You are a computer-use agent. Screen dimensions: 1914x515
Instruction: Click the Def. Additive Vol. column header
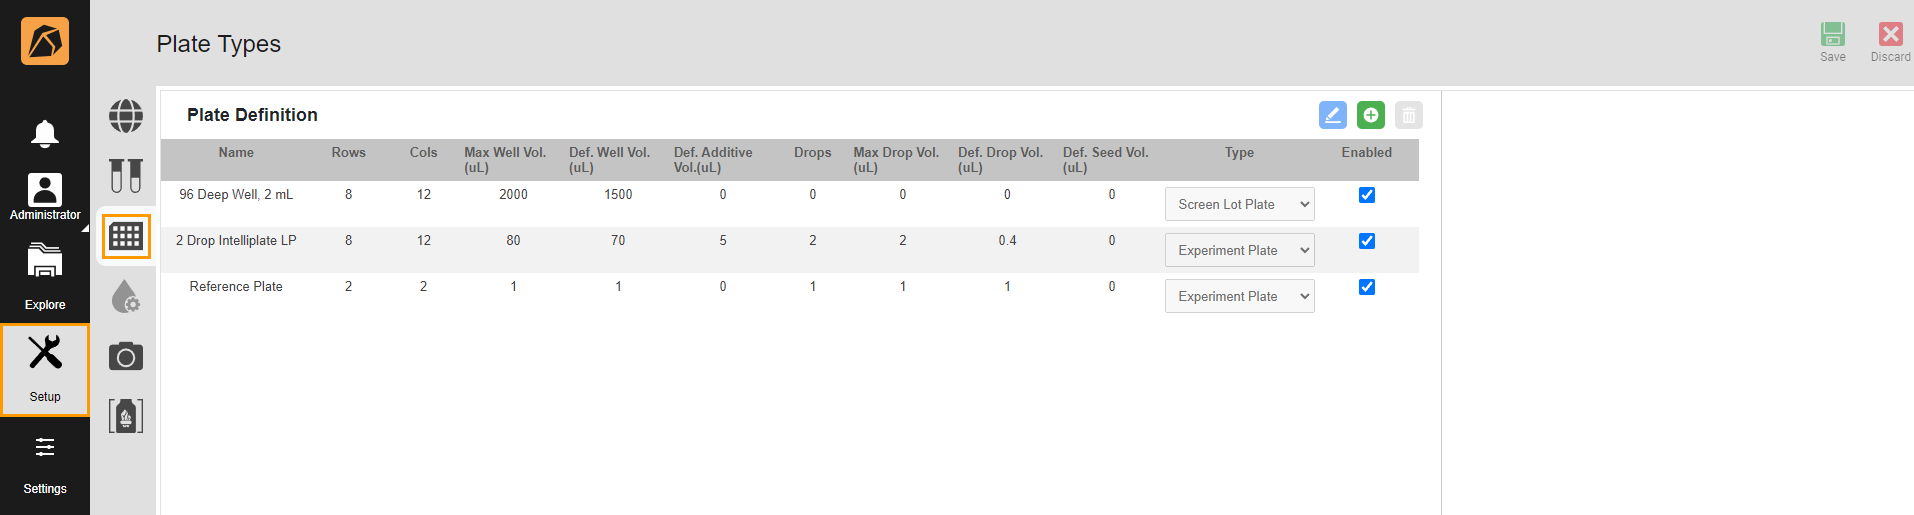pos(713,160)
